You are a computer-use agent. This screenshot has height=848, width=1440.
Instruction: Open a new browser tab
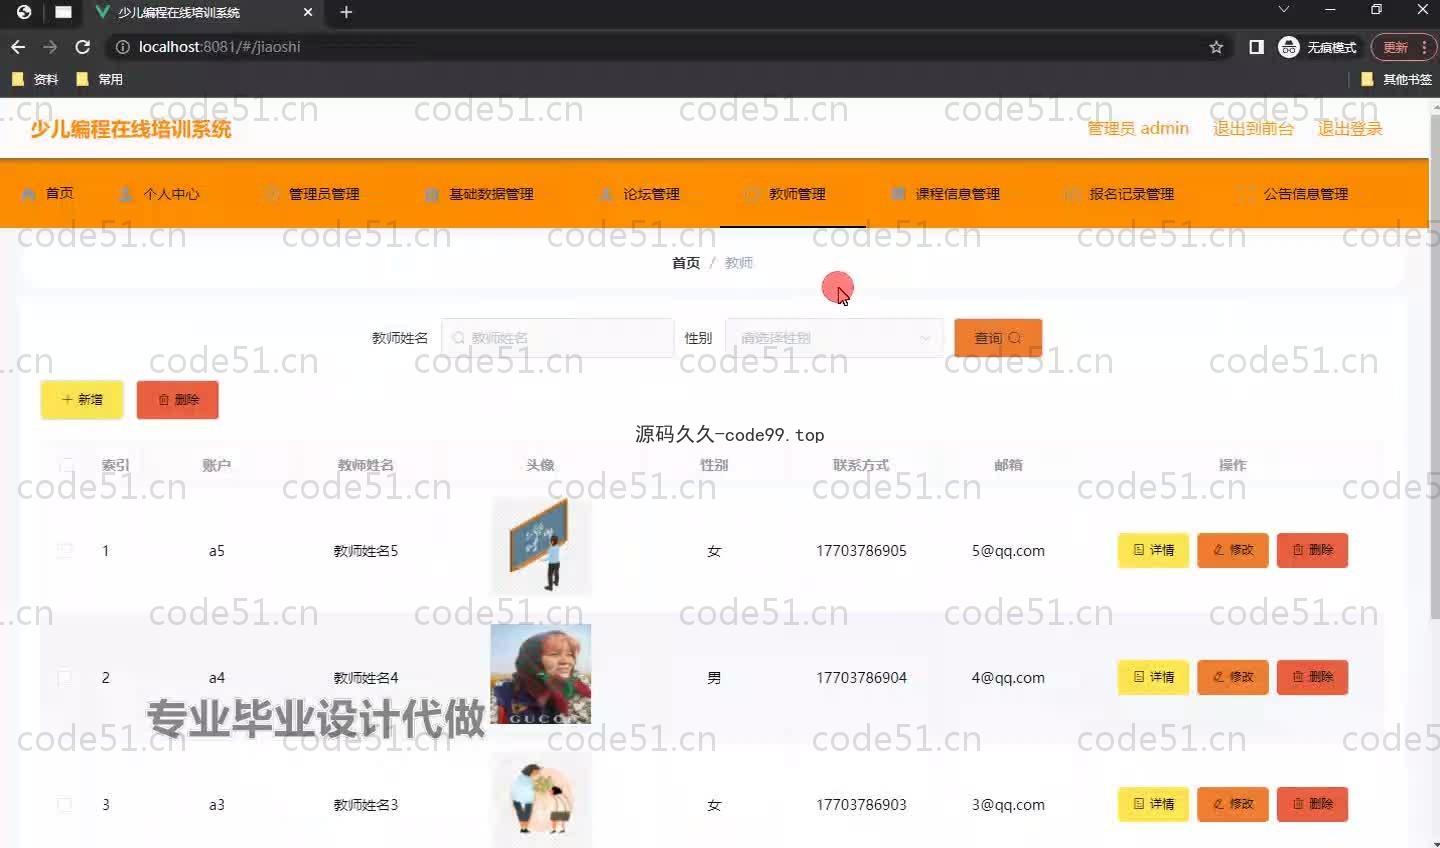click(x=346, y=12)
